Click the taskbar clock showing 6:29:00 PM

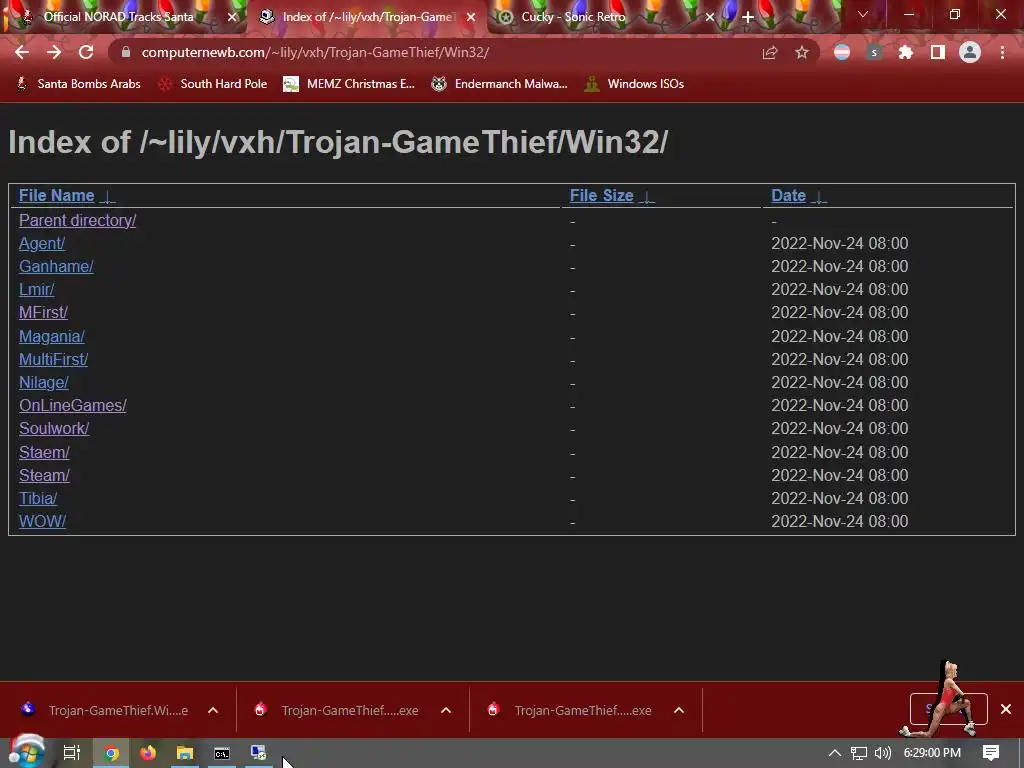[x=932, y=753]
